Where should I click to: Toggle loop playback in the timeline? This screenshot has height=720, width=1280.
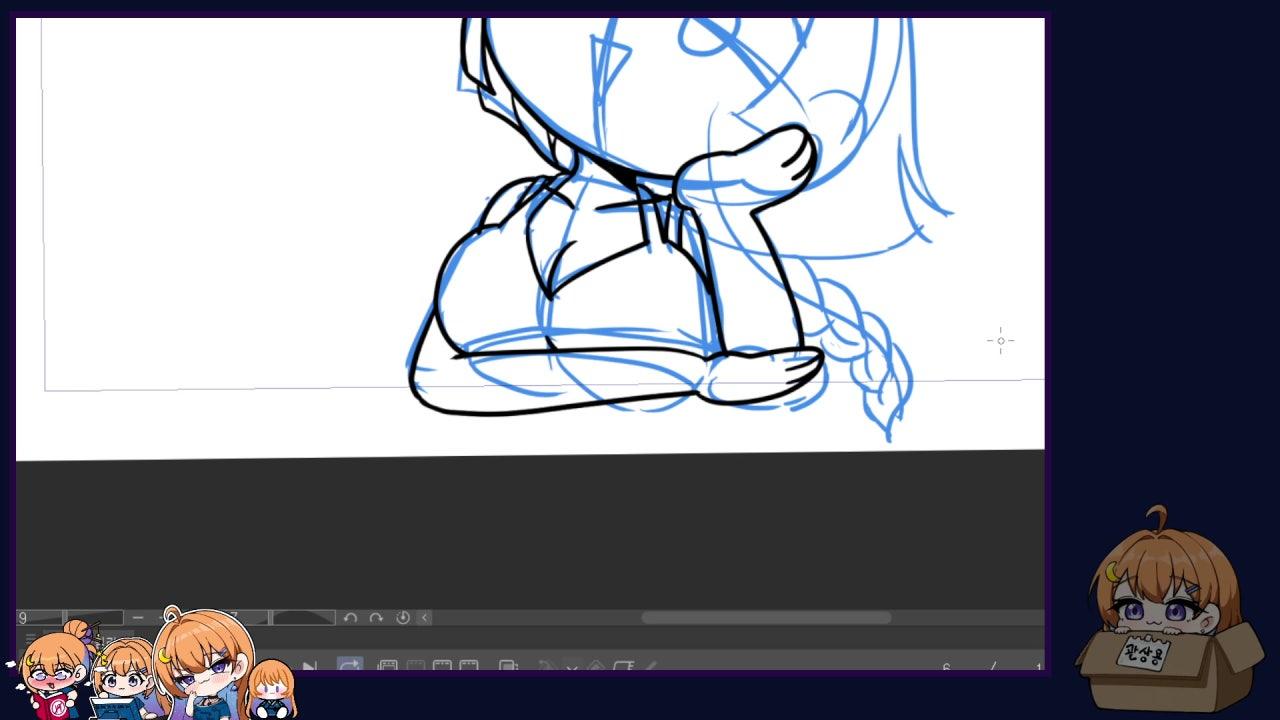(x=349, y=665)
